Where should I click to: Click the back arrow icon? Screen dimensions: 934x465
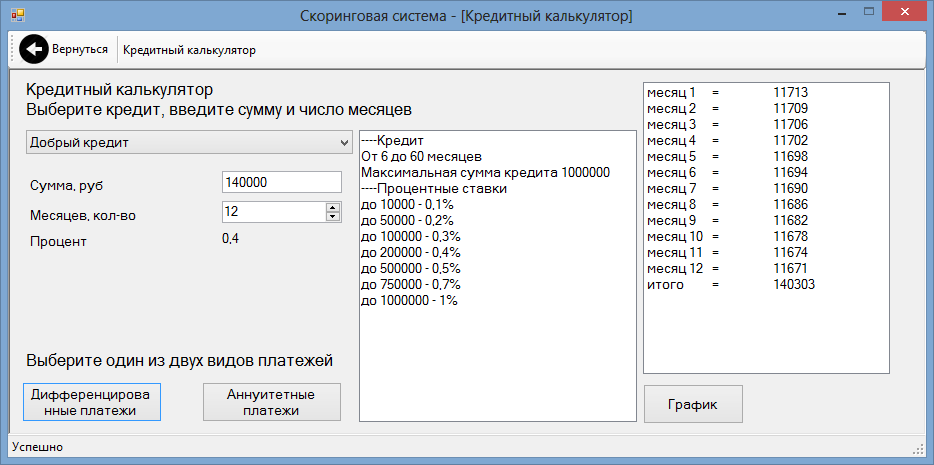coord(34,49)
